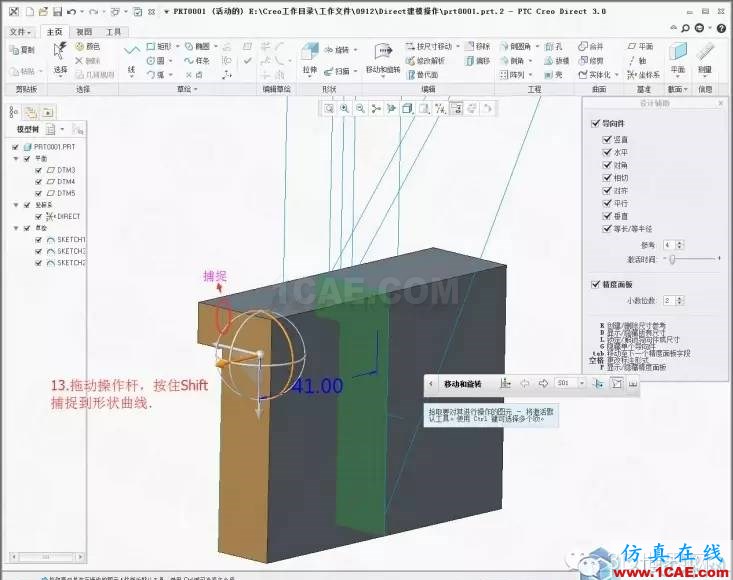733x580 pixels.
Task: Click the 颜色 (Color) button
Action: pos(88,46)
